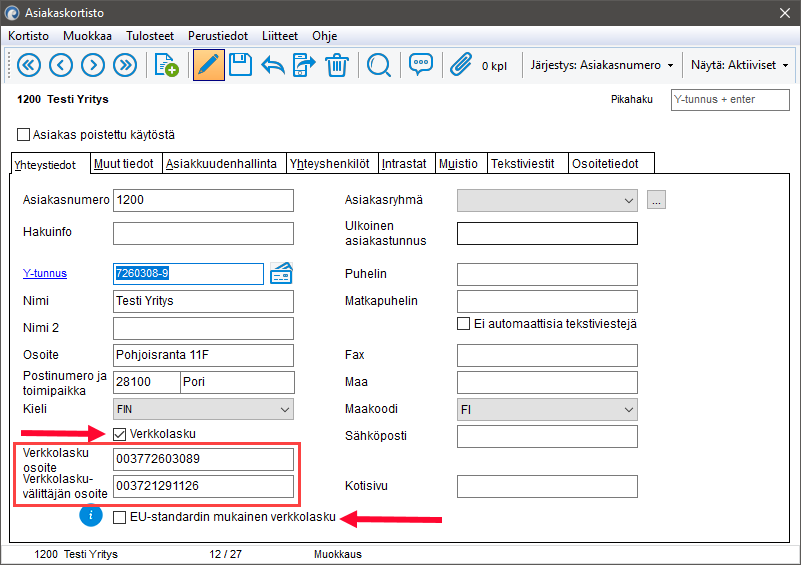Enable EU-standardin mukainen verkkolasku
Screen dimensions: 801x565
click(x=120, y=517)
